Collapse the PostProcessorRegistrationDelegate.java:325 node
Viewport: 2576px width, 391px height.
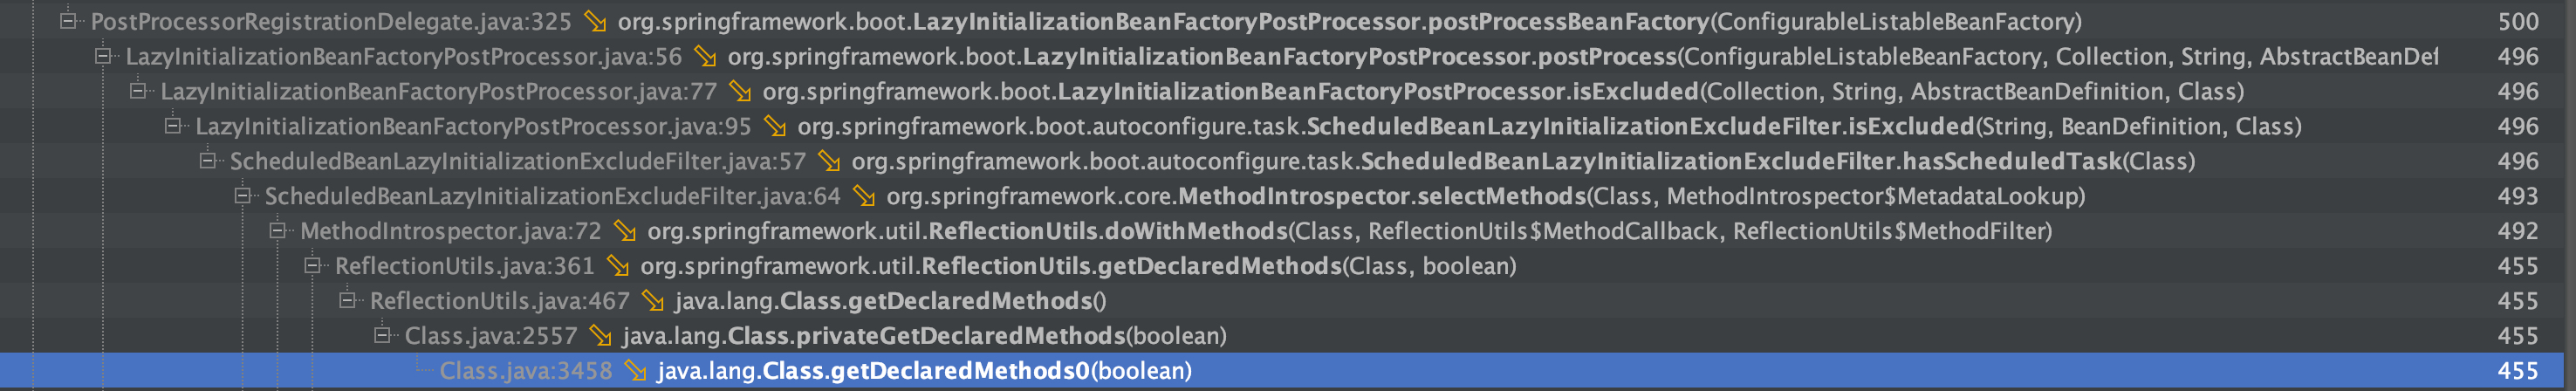(x=68, y=20)
